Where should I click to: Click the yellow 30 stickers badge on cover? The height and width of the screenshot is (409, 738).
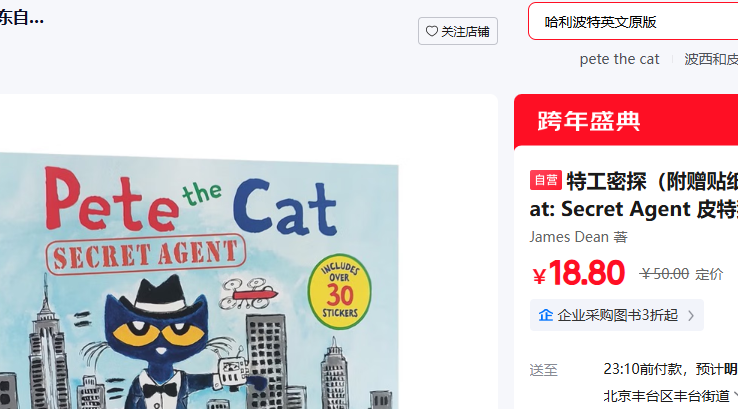point(339,291)
